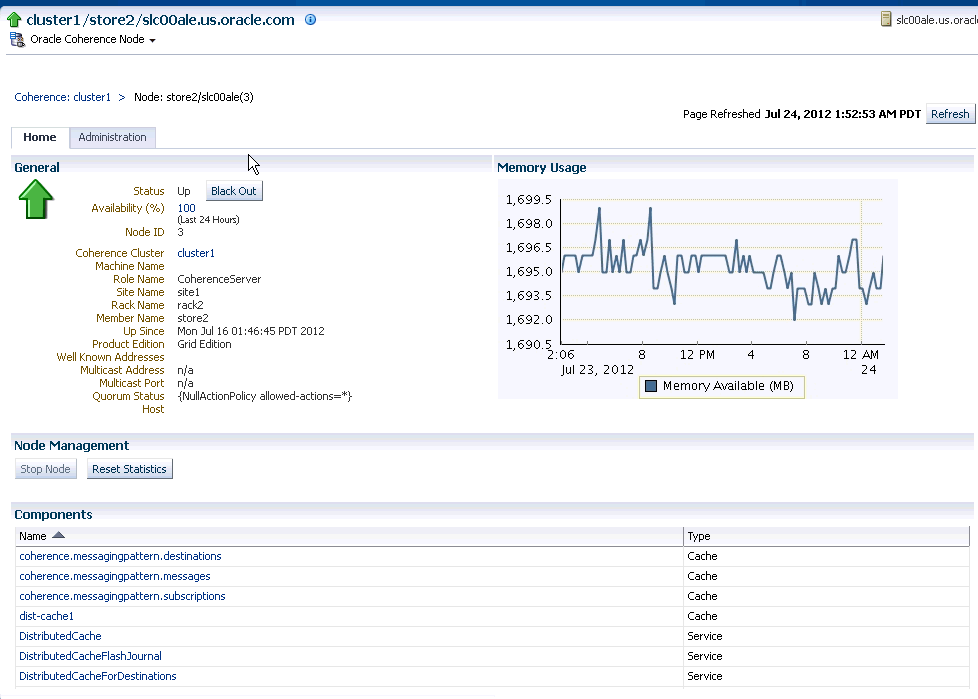
Task: Open the cluster1 Coherence Cluster link
Action: (196, 253)
